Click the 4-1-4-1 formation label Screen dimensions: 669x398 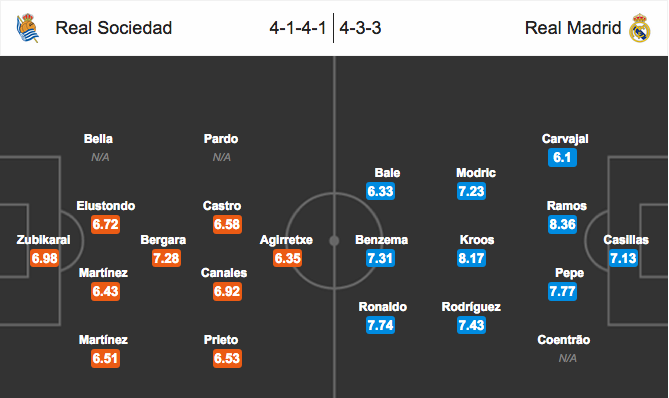[297, 28]
